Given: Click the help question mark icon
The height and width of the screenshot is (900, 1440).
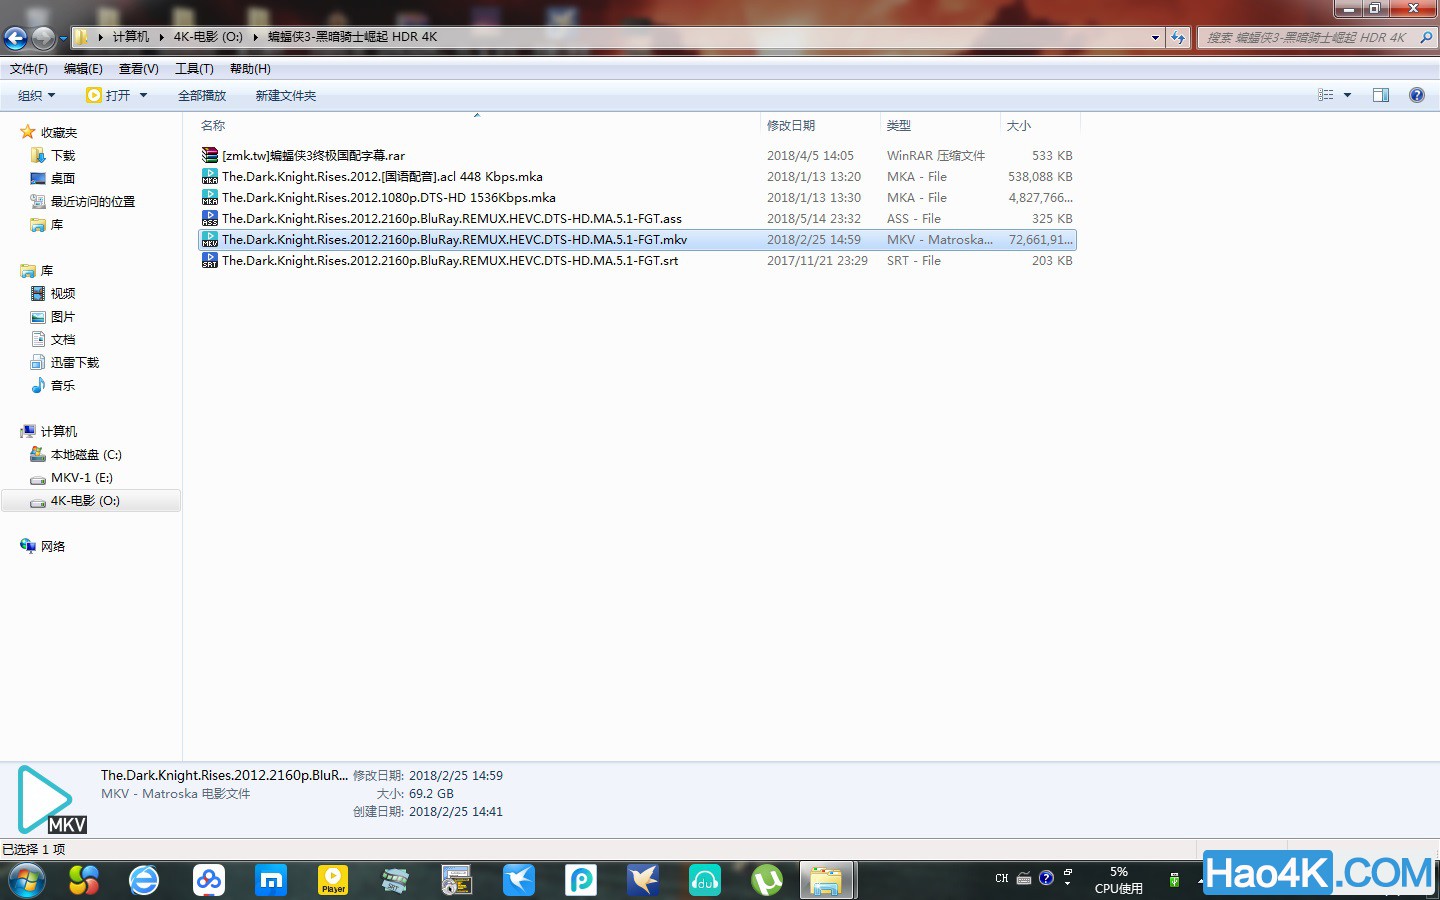Looking at the screenshot, I should tap(1416, 95).
